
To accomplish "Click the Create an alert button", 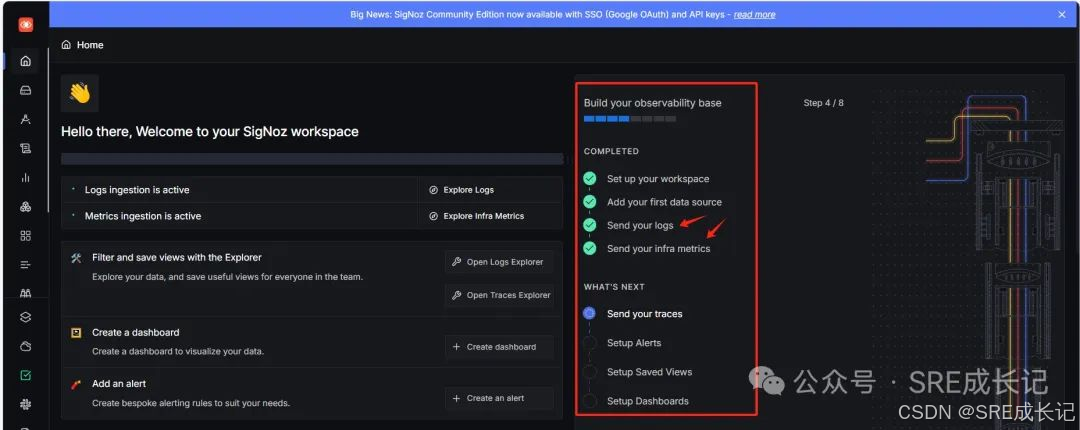I will 499,398.
